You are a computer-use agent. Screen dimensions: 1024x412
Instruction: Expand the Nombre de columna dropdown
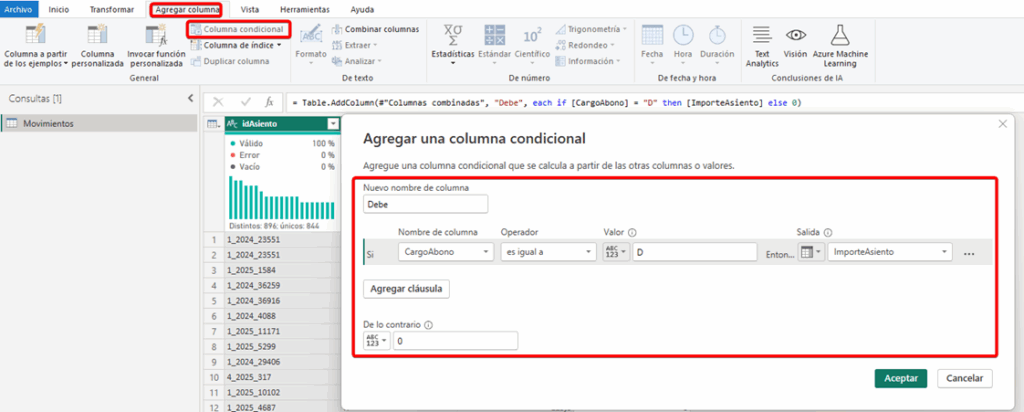click(445, 252)
